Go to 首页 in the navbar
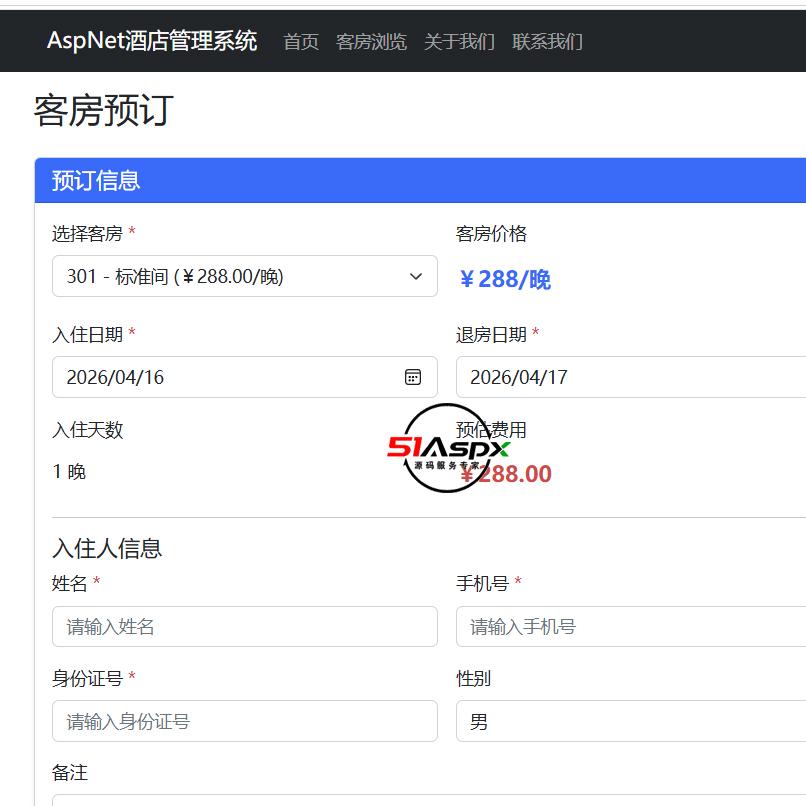The image size is (806, 806). click(x=301, y=42)
